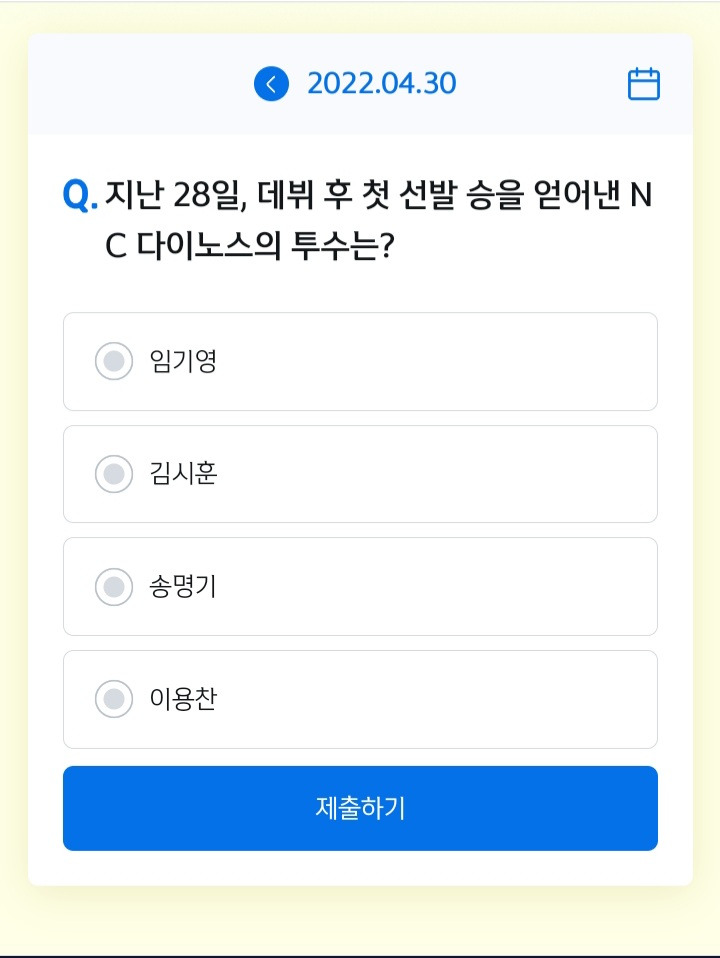Go to the previous date with back arrow
This screenshot has width=720, height=958.
(x=271, y=84)
